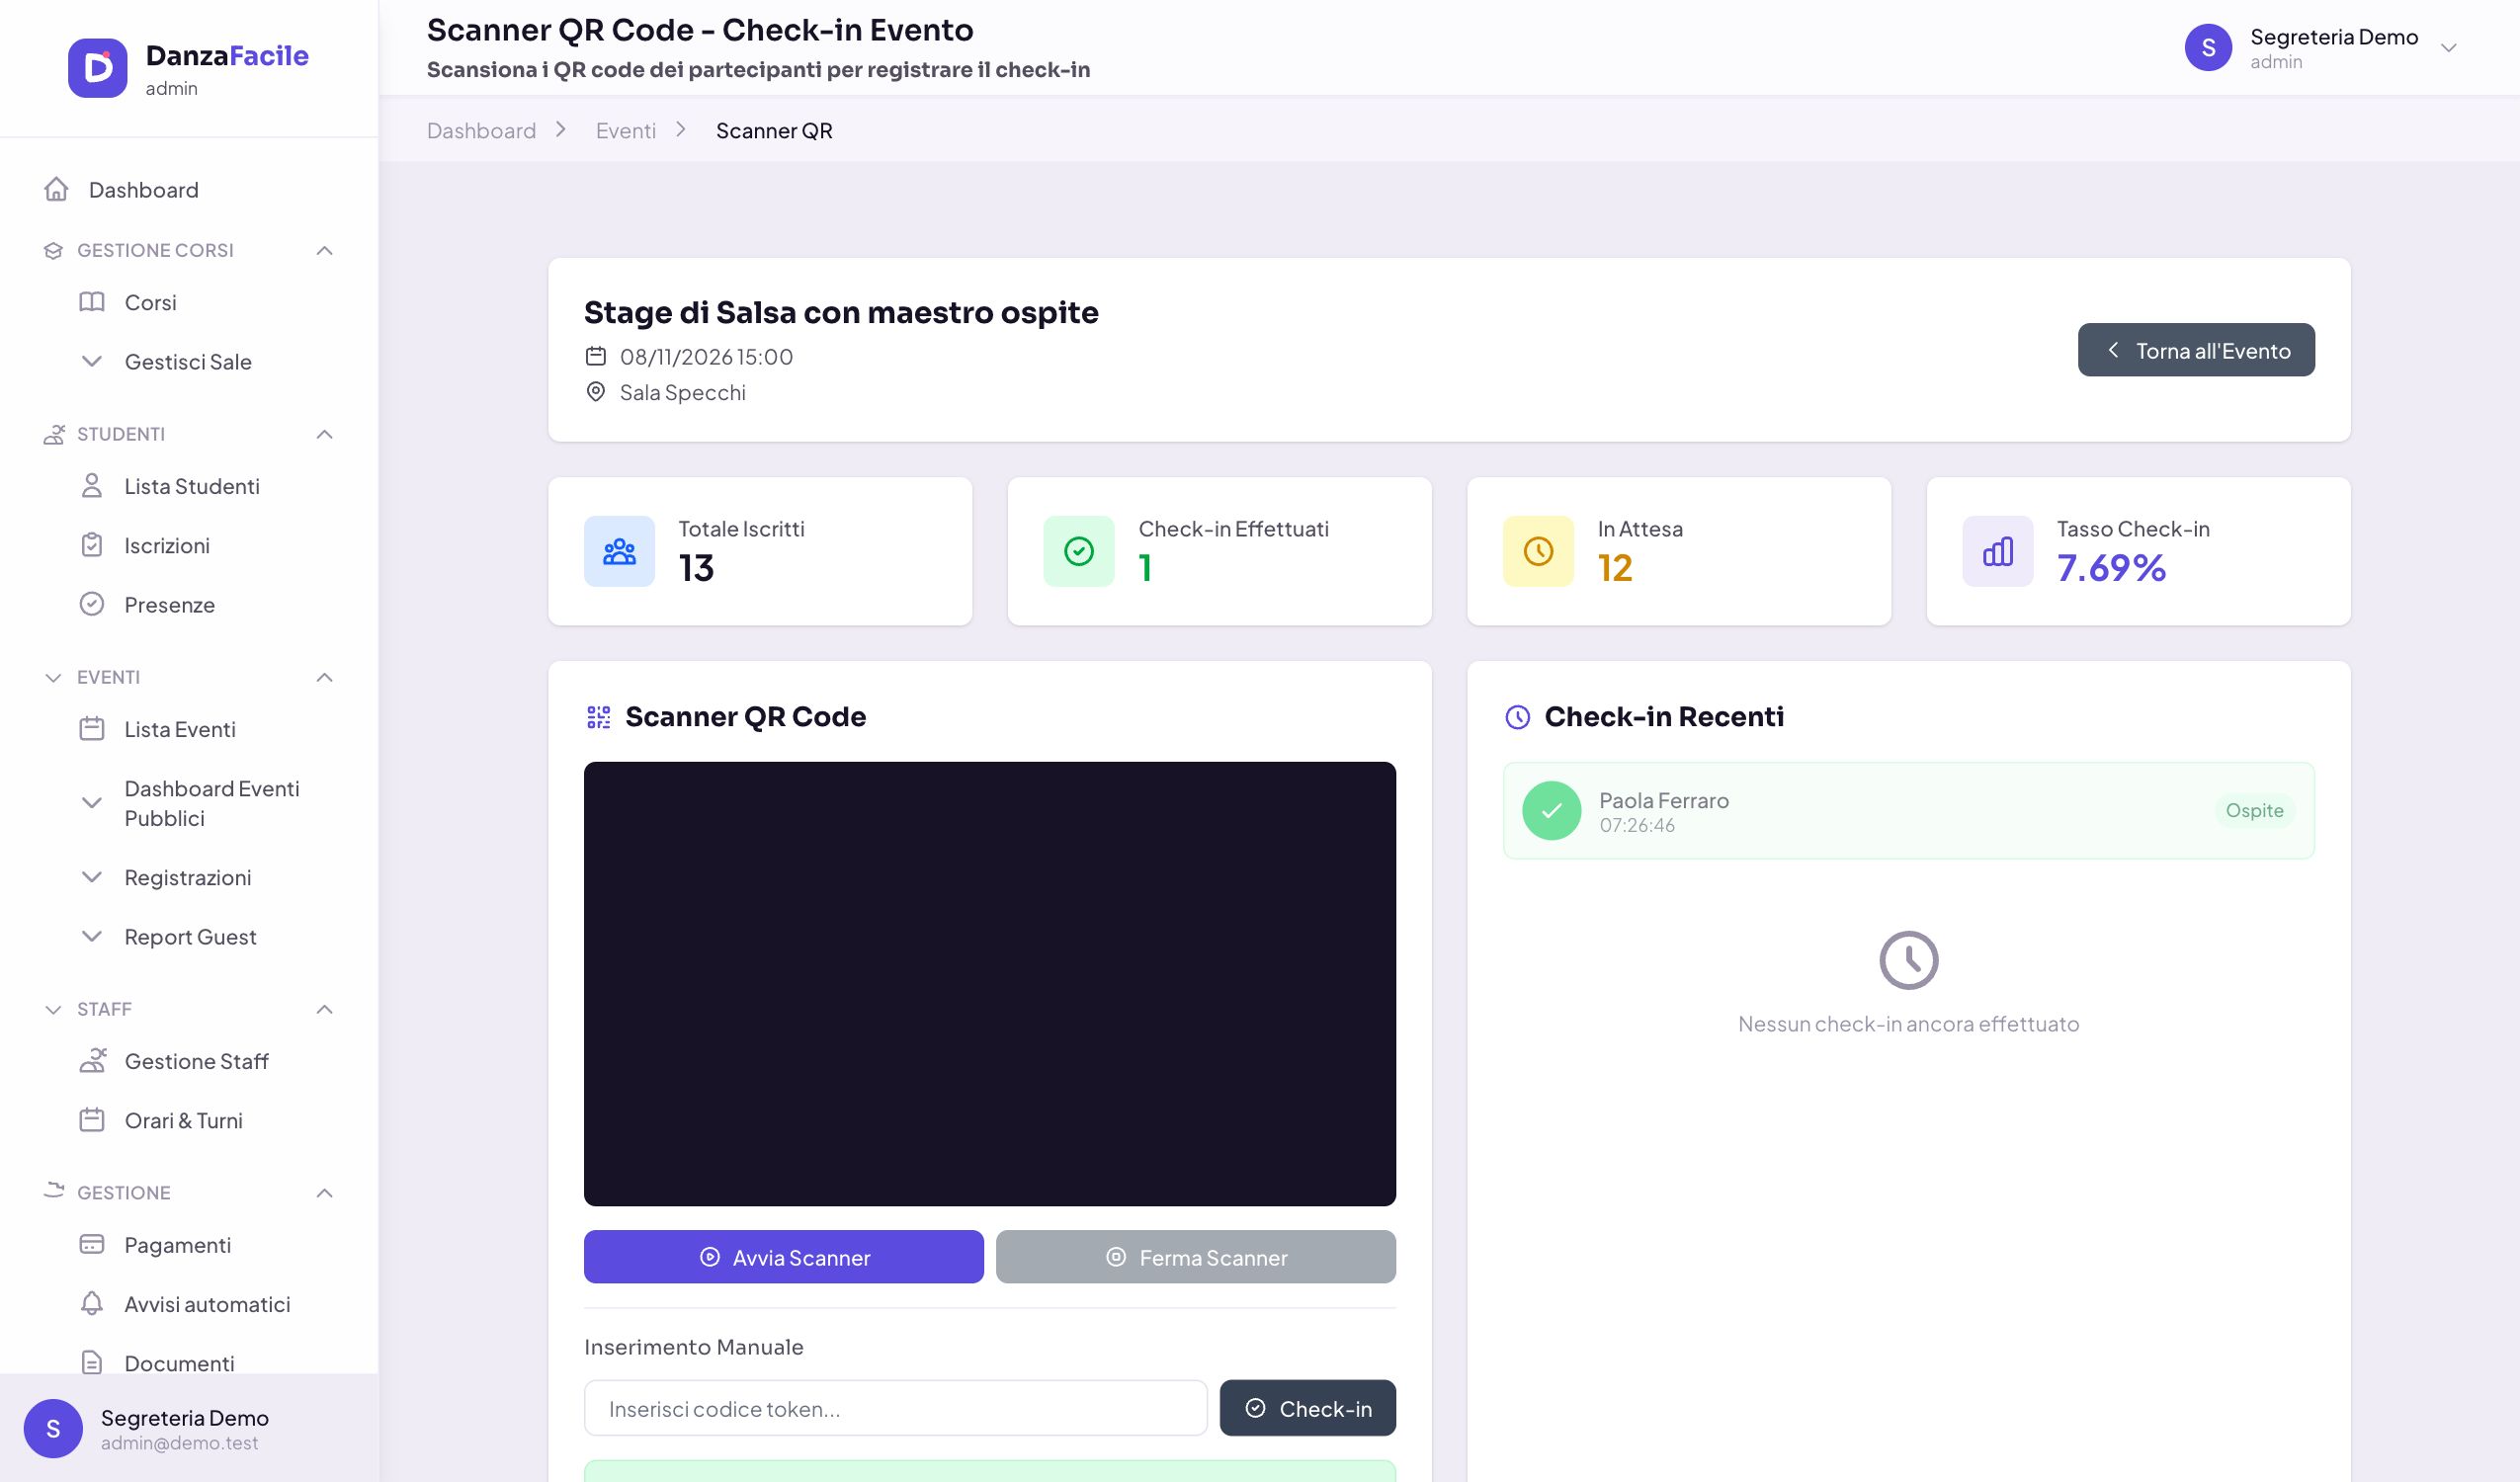Image resolution: width=2520 pixels, height=1482 pixels.
Task: Click the Gestione Staff icon
Action: tap(92, 1060)
